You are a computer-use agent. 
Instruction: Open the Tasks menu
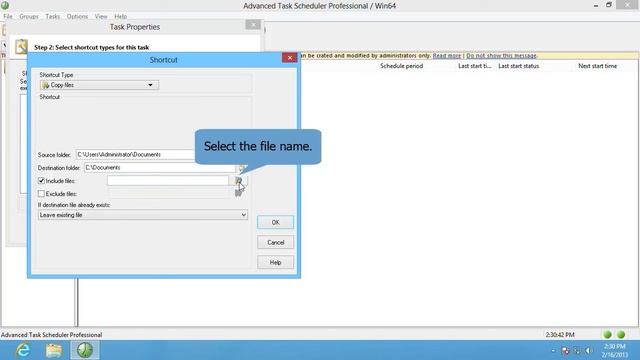pos(52,16)
